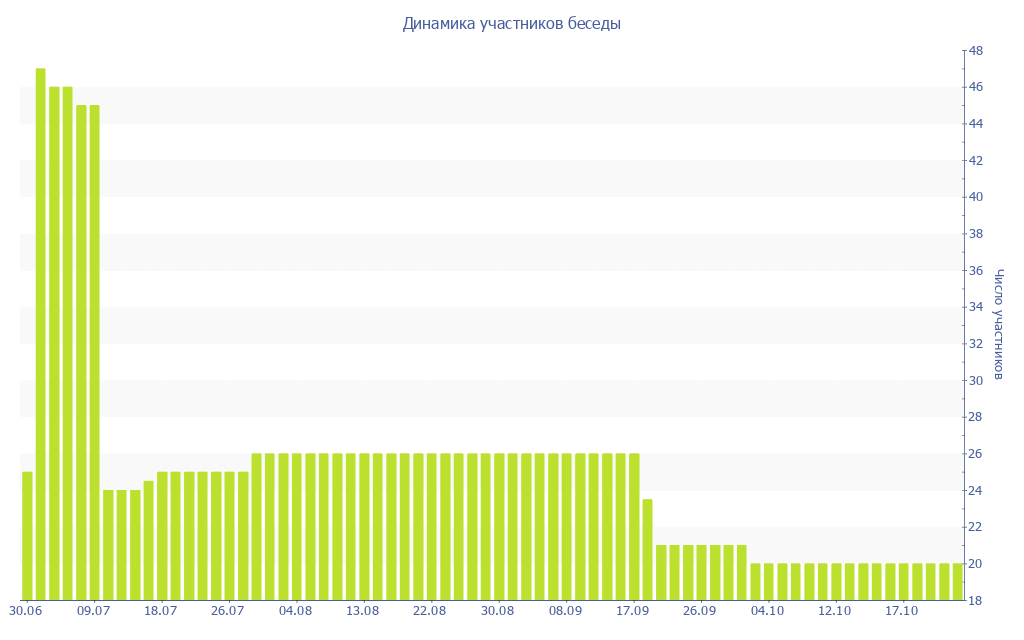Image resolution: width=1024 pixels, height=640 pixels.
Task: Click the chart title 'Динамика участников беседы'
Action: coord(511,24)
